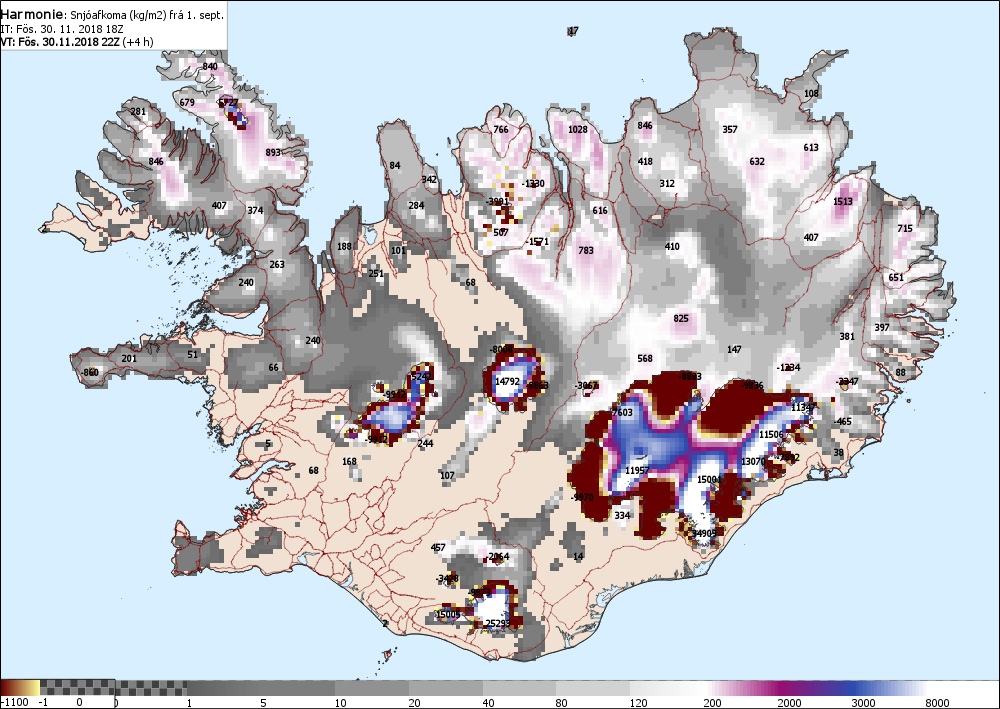Click the VT valid time 22Z line
This screenshot has height=709, width=1000.
[x=77, y=42]
